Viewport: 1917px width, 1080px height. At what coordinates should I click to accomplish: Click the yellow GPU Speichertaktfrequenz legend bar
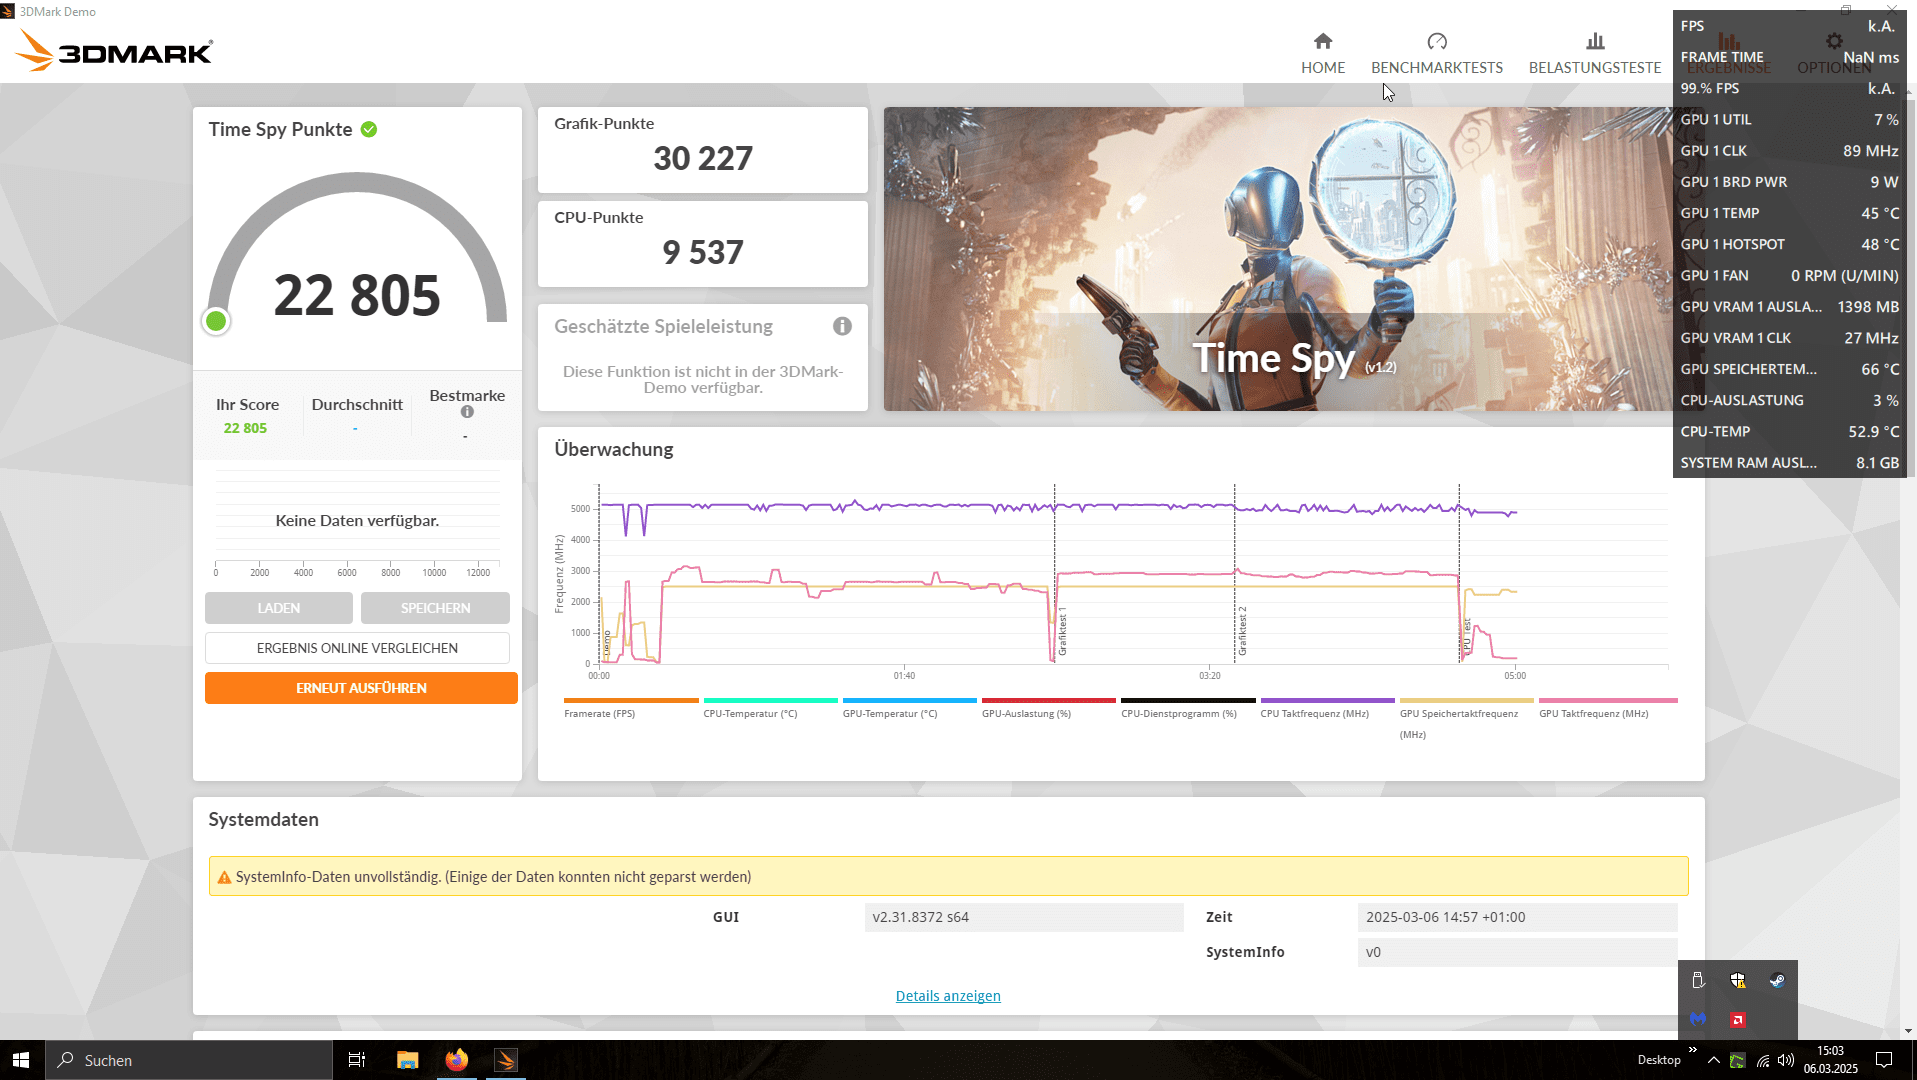pyautogui.click(x=1466, y=700)
